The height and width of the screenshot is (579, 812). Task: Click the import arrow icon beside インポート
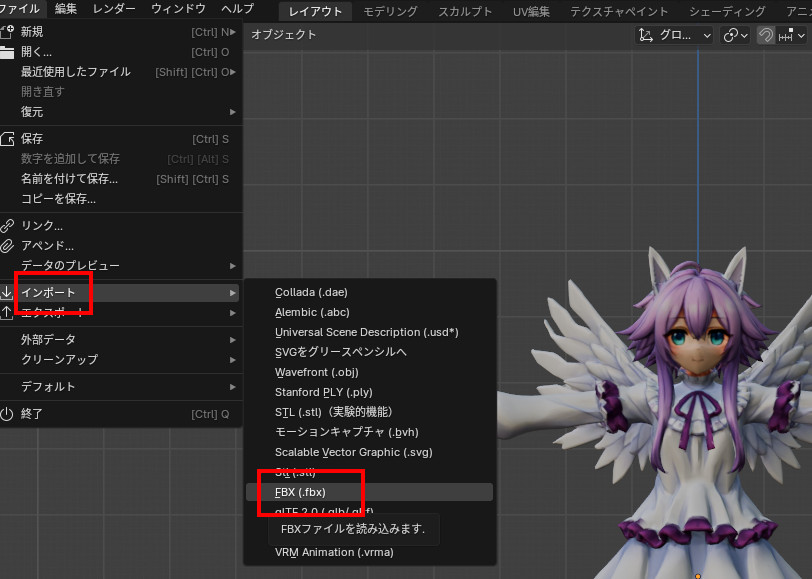pyautogui.click(x=8, y=293)
